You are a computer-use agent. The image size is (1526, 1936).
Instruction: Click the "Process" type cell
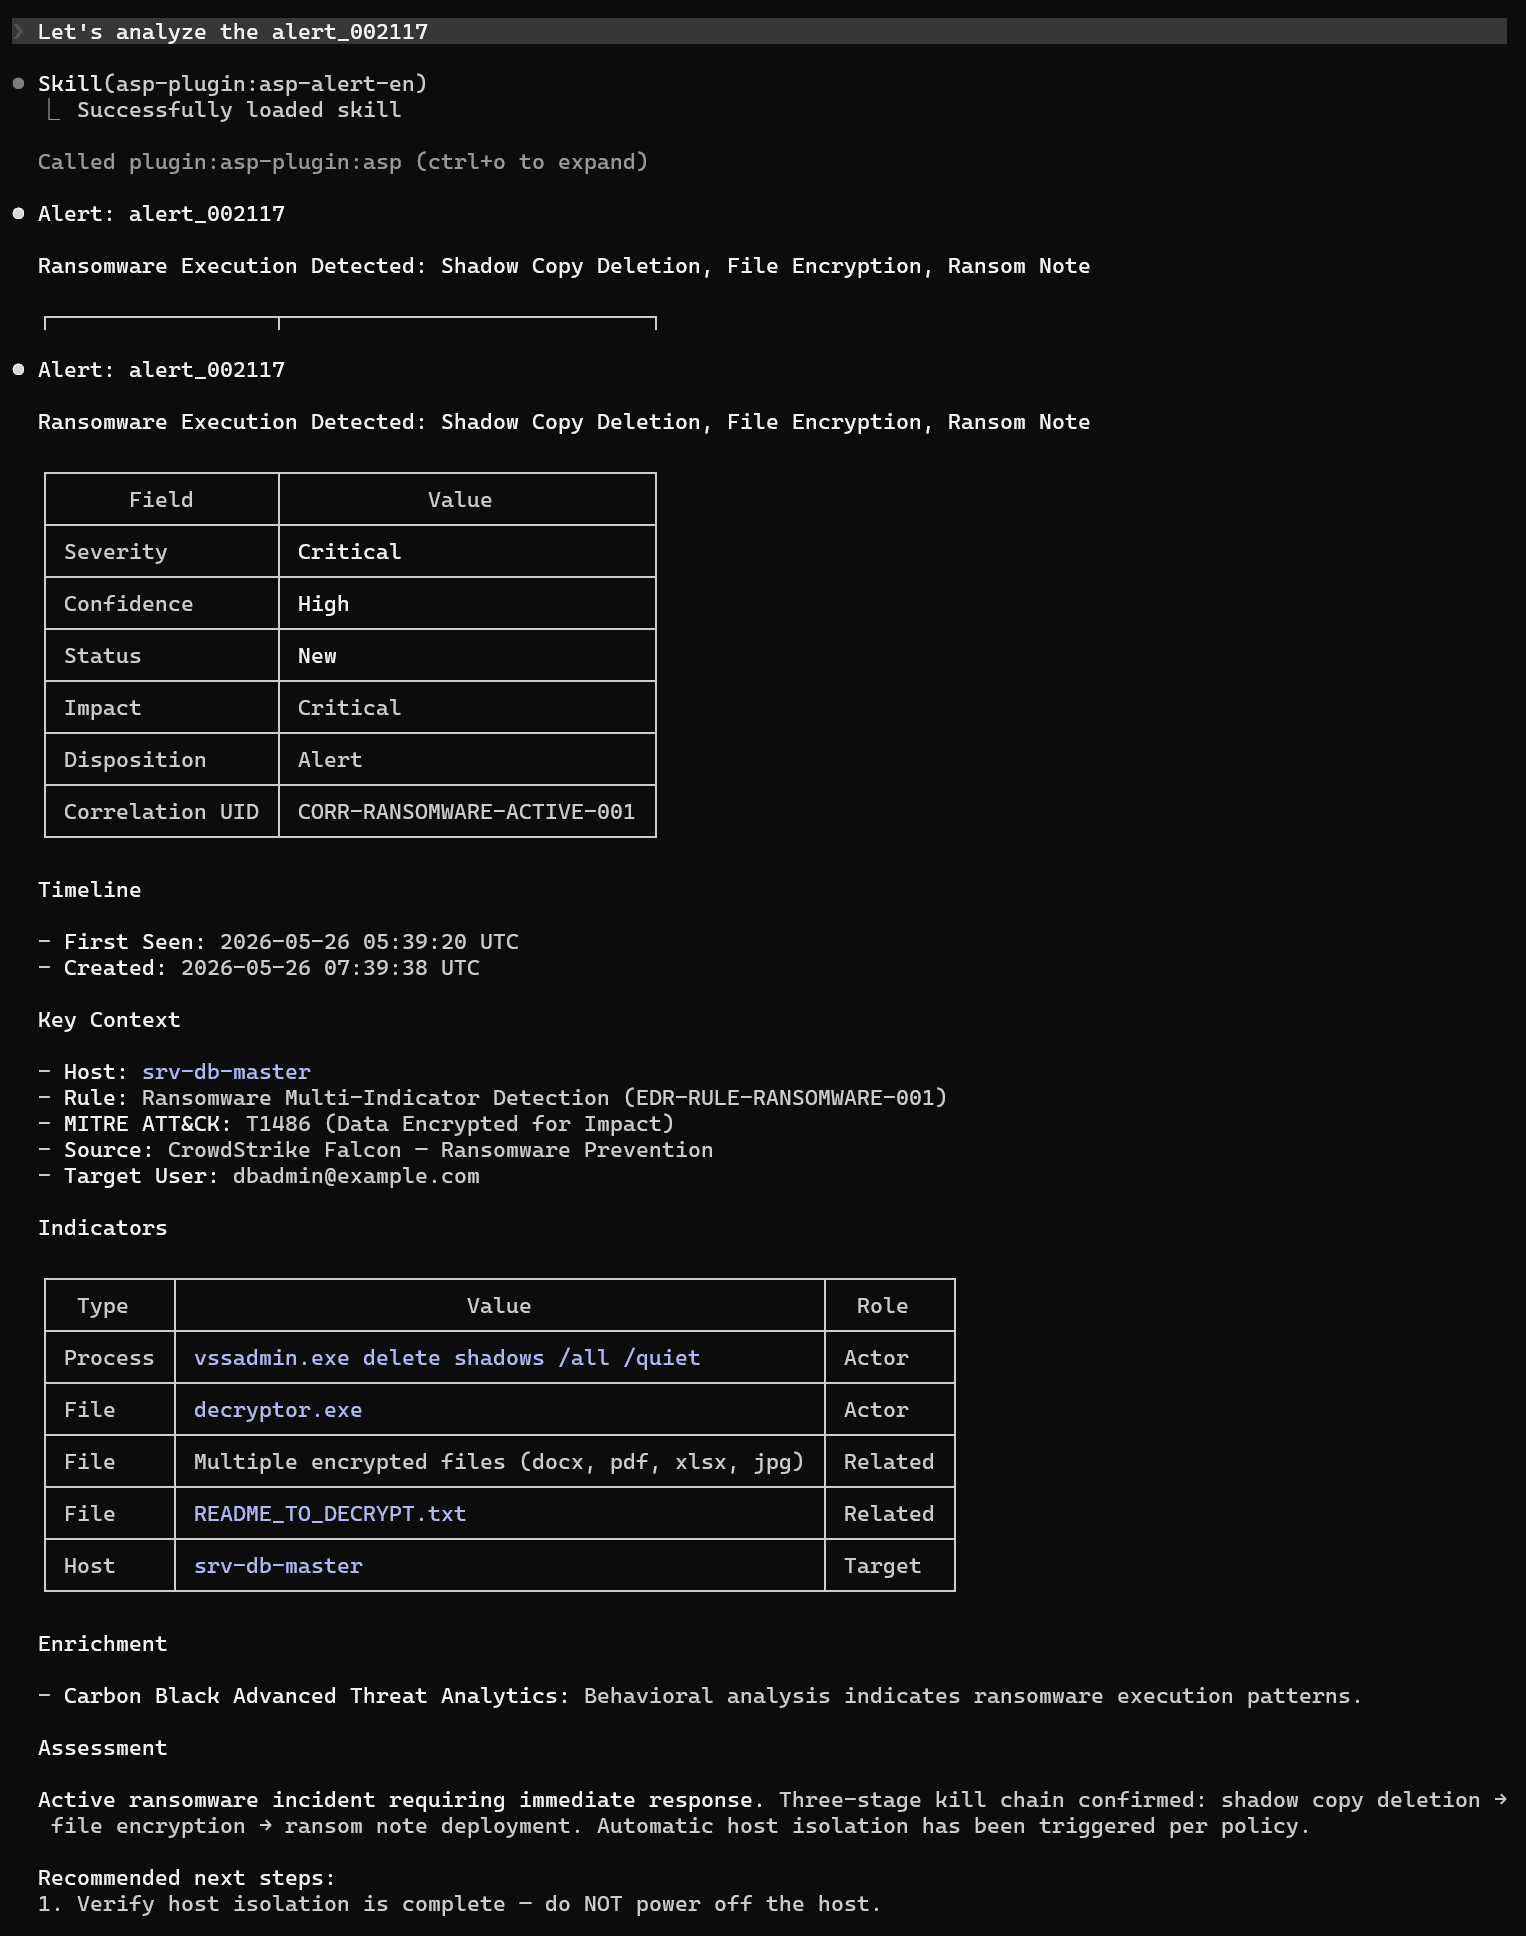(109, 1358)
